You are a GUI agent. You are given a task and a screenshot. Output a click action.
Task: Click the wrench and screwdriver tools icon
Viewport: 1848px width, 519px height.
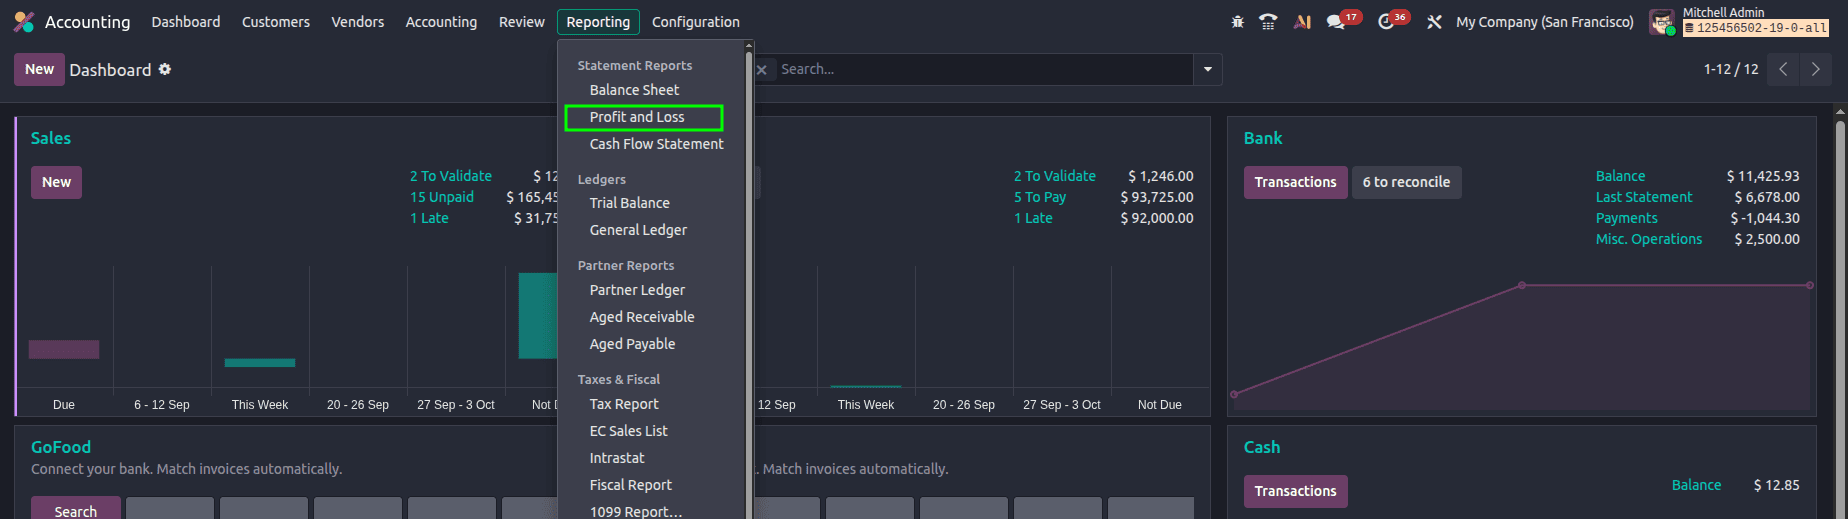click(1434, 21)
